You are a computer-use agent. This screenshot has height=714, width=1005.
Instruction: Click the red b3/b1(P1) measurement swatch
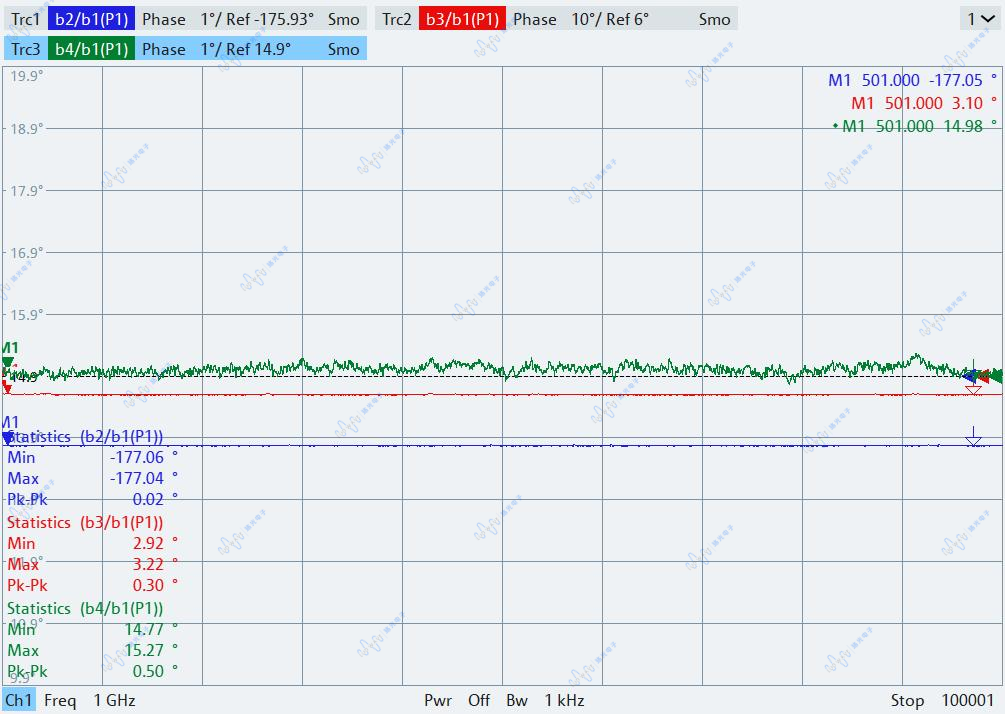click(x=462, y=19)
